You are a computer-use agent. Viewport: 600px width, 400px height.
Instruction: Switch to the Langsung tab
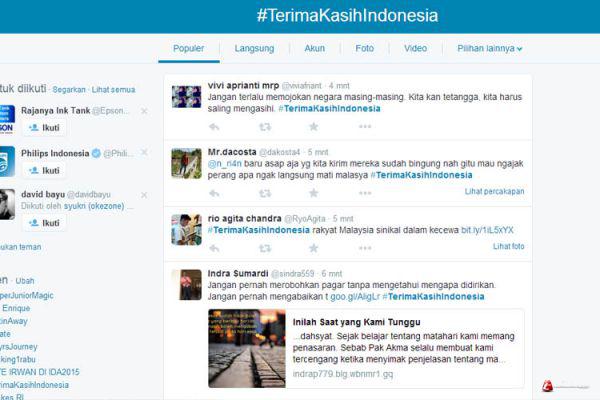pos(254,49)
